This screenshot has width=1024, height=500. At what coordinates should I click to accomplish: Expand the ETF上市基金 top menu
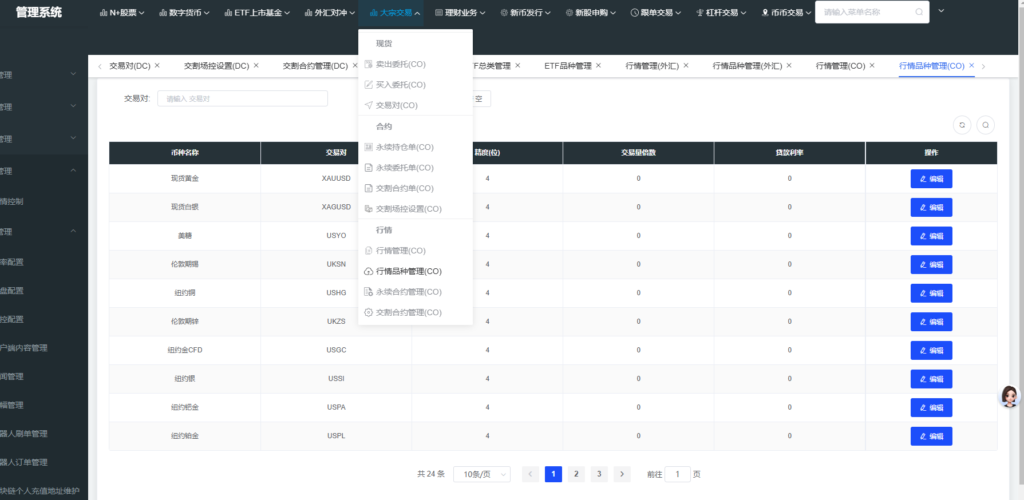point(257,12)
